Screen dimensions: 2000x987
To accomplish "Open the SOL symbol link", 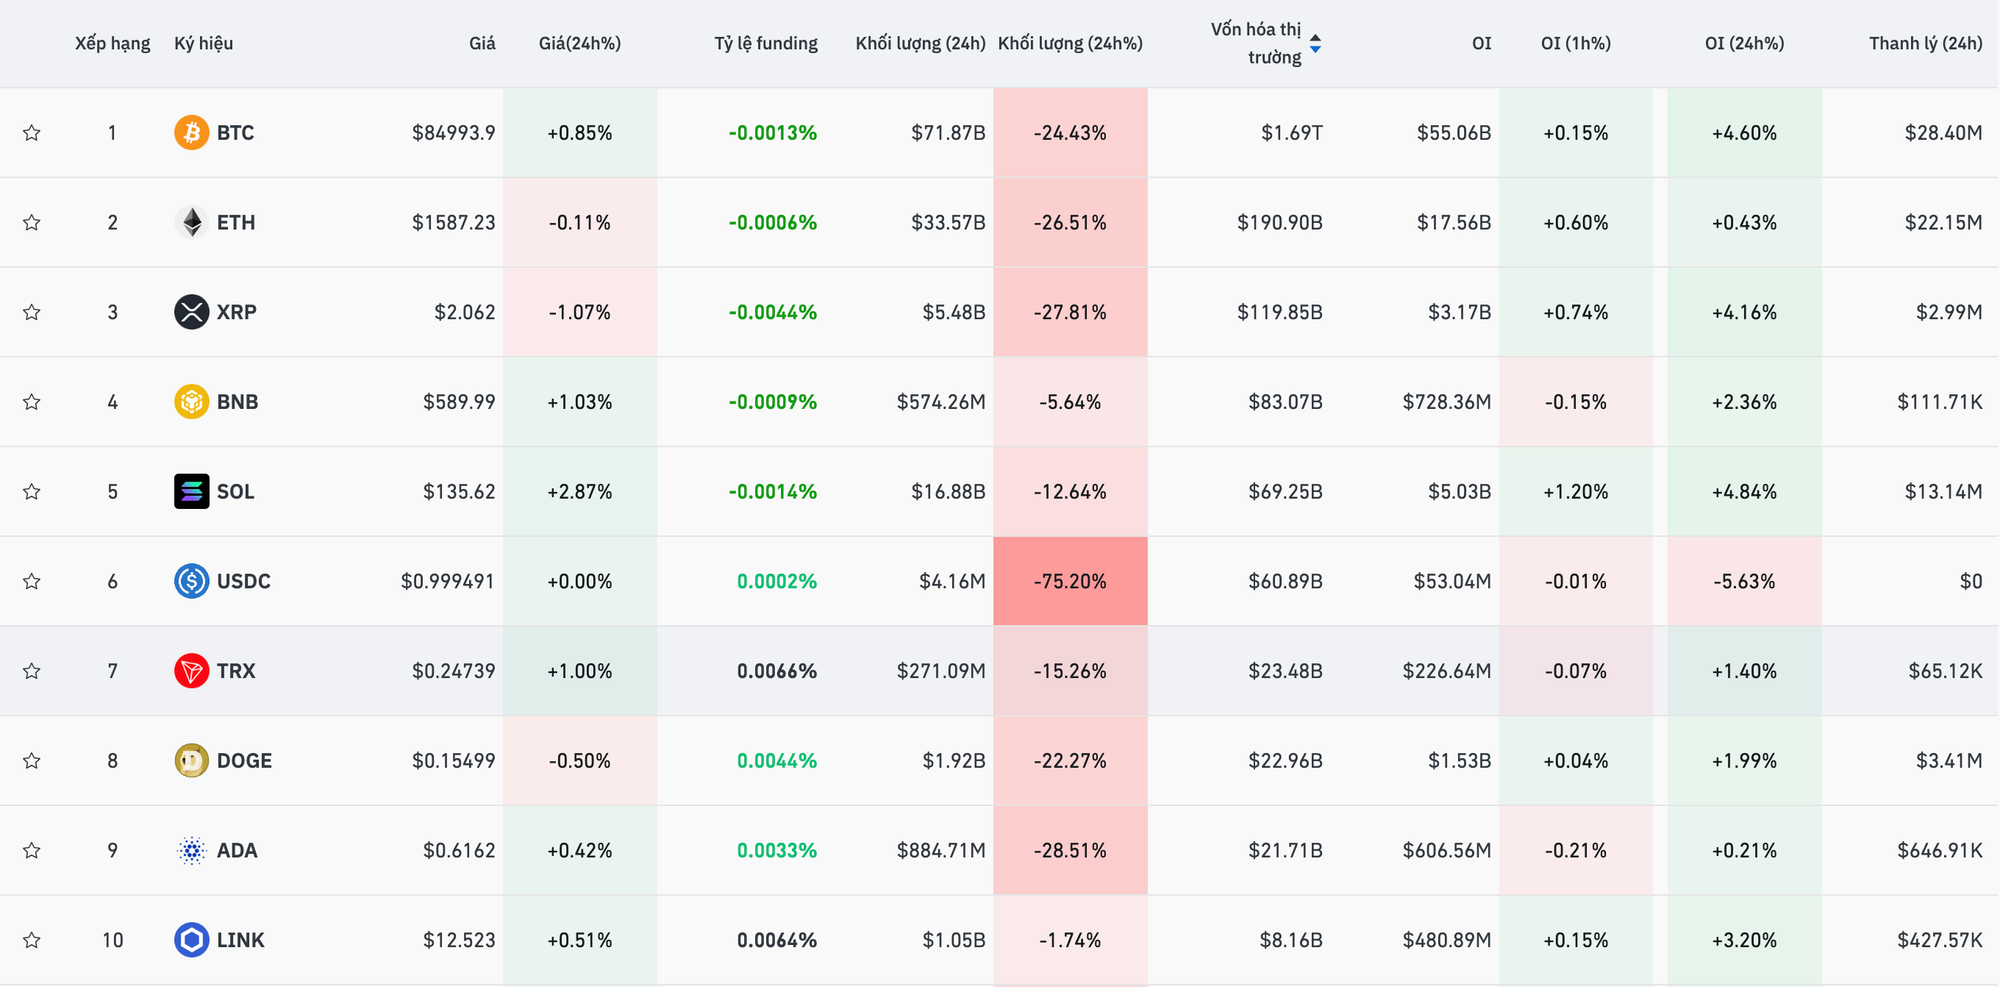I will pos(236,491).
